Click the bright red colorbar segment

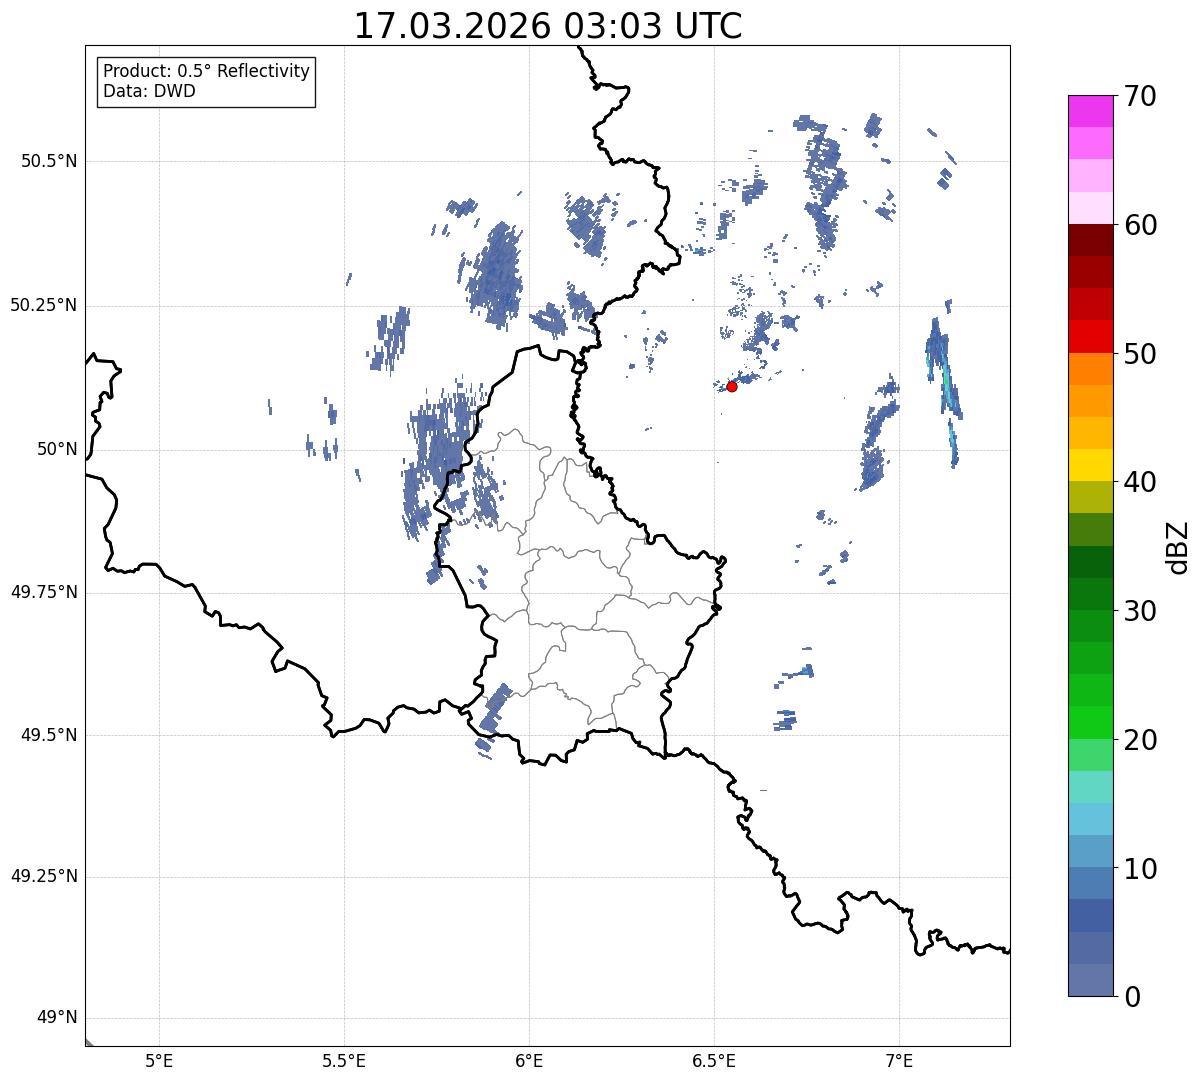tap(1091, 337)
